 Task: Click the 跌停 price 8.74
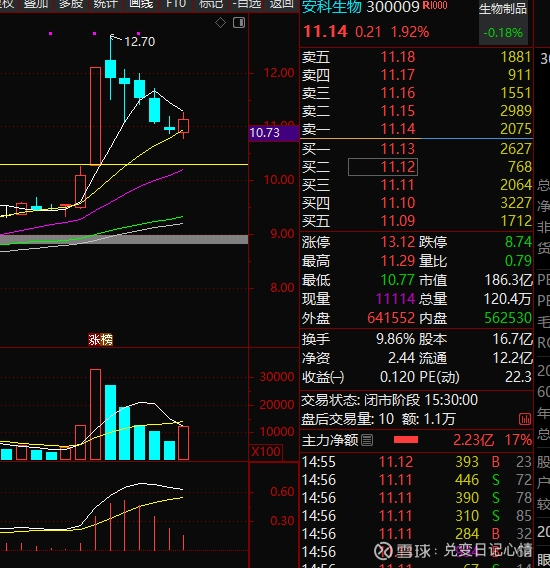tap(518, 242)
